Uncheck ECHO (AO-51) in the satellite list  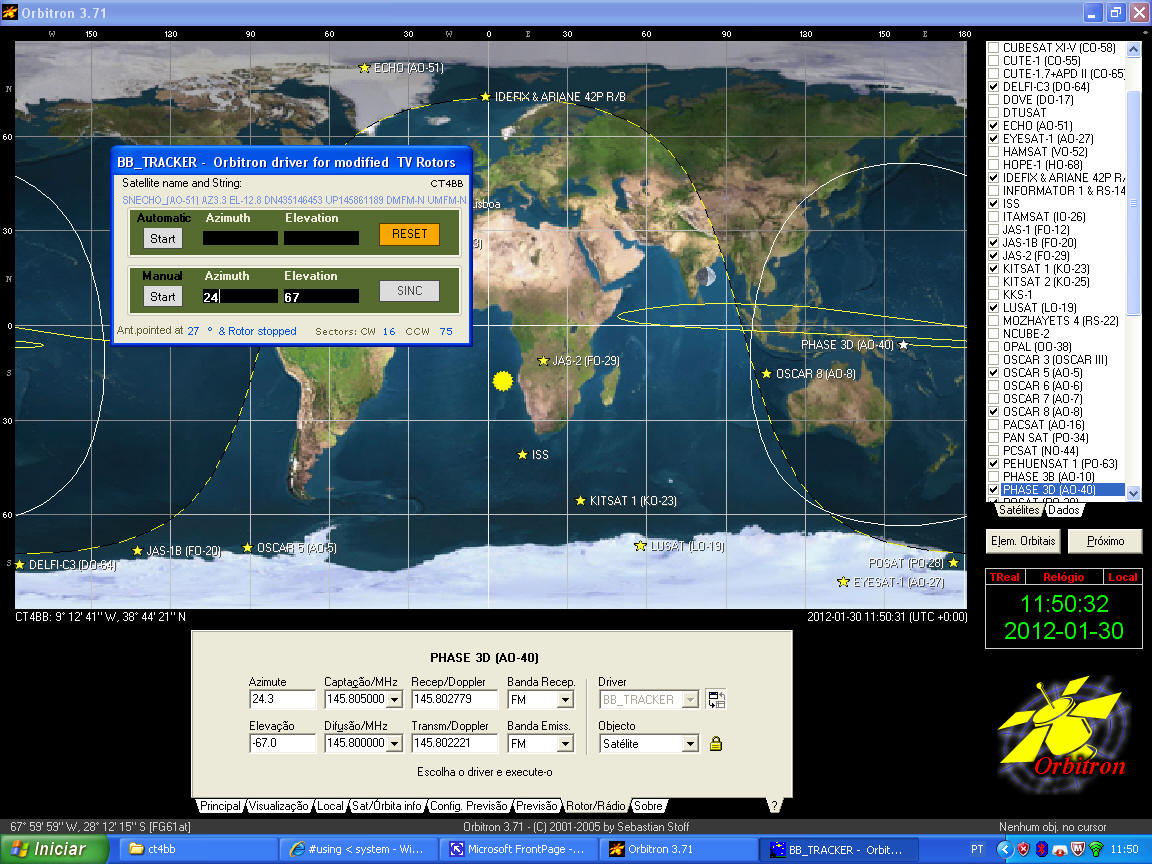[x=993, y=126]
